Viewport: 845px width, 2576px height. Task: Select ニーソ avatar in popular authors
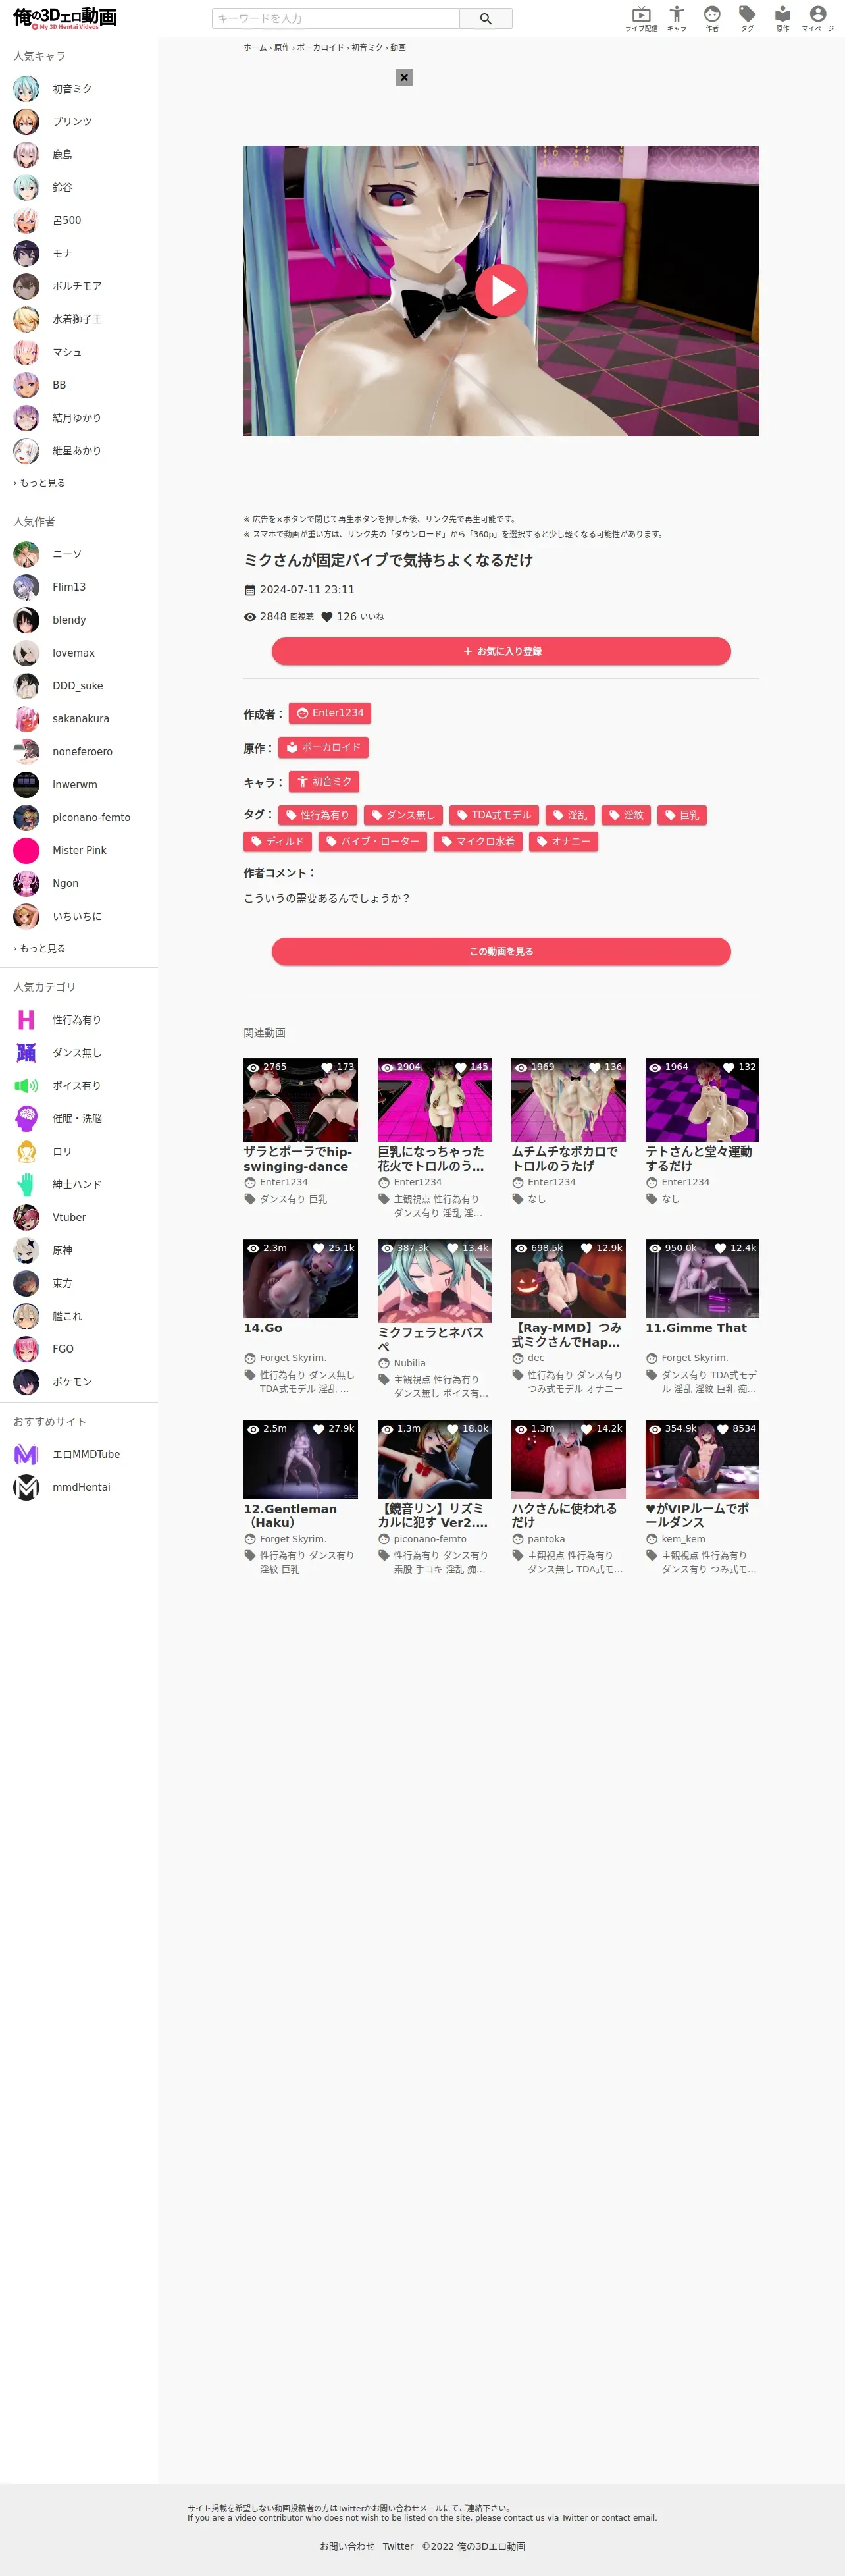[x=26, y=554]
